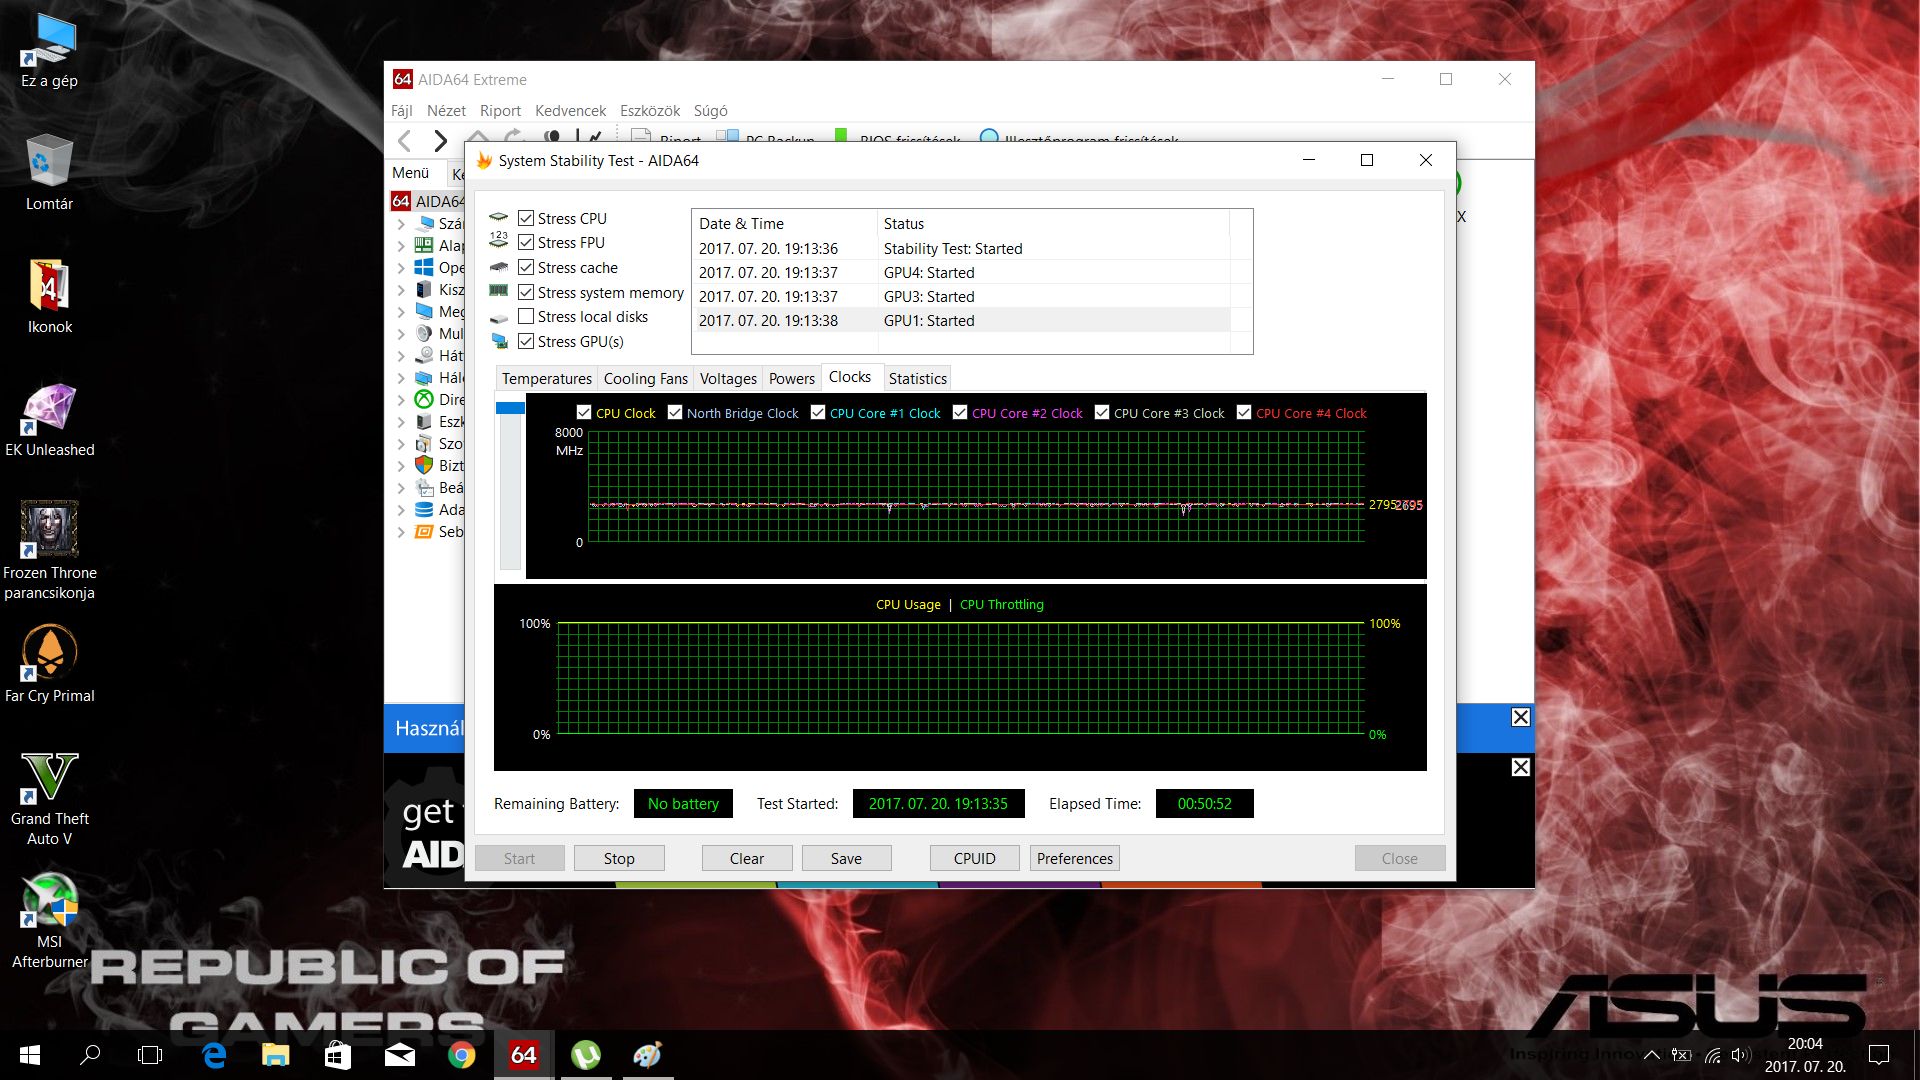
Task: Launch the Frozen Throne parancsikonja shortcut
Action: pyautogui.click(x=49, y=550)
